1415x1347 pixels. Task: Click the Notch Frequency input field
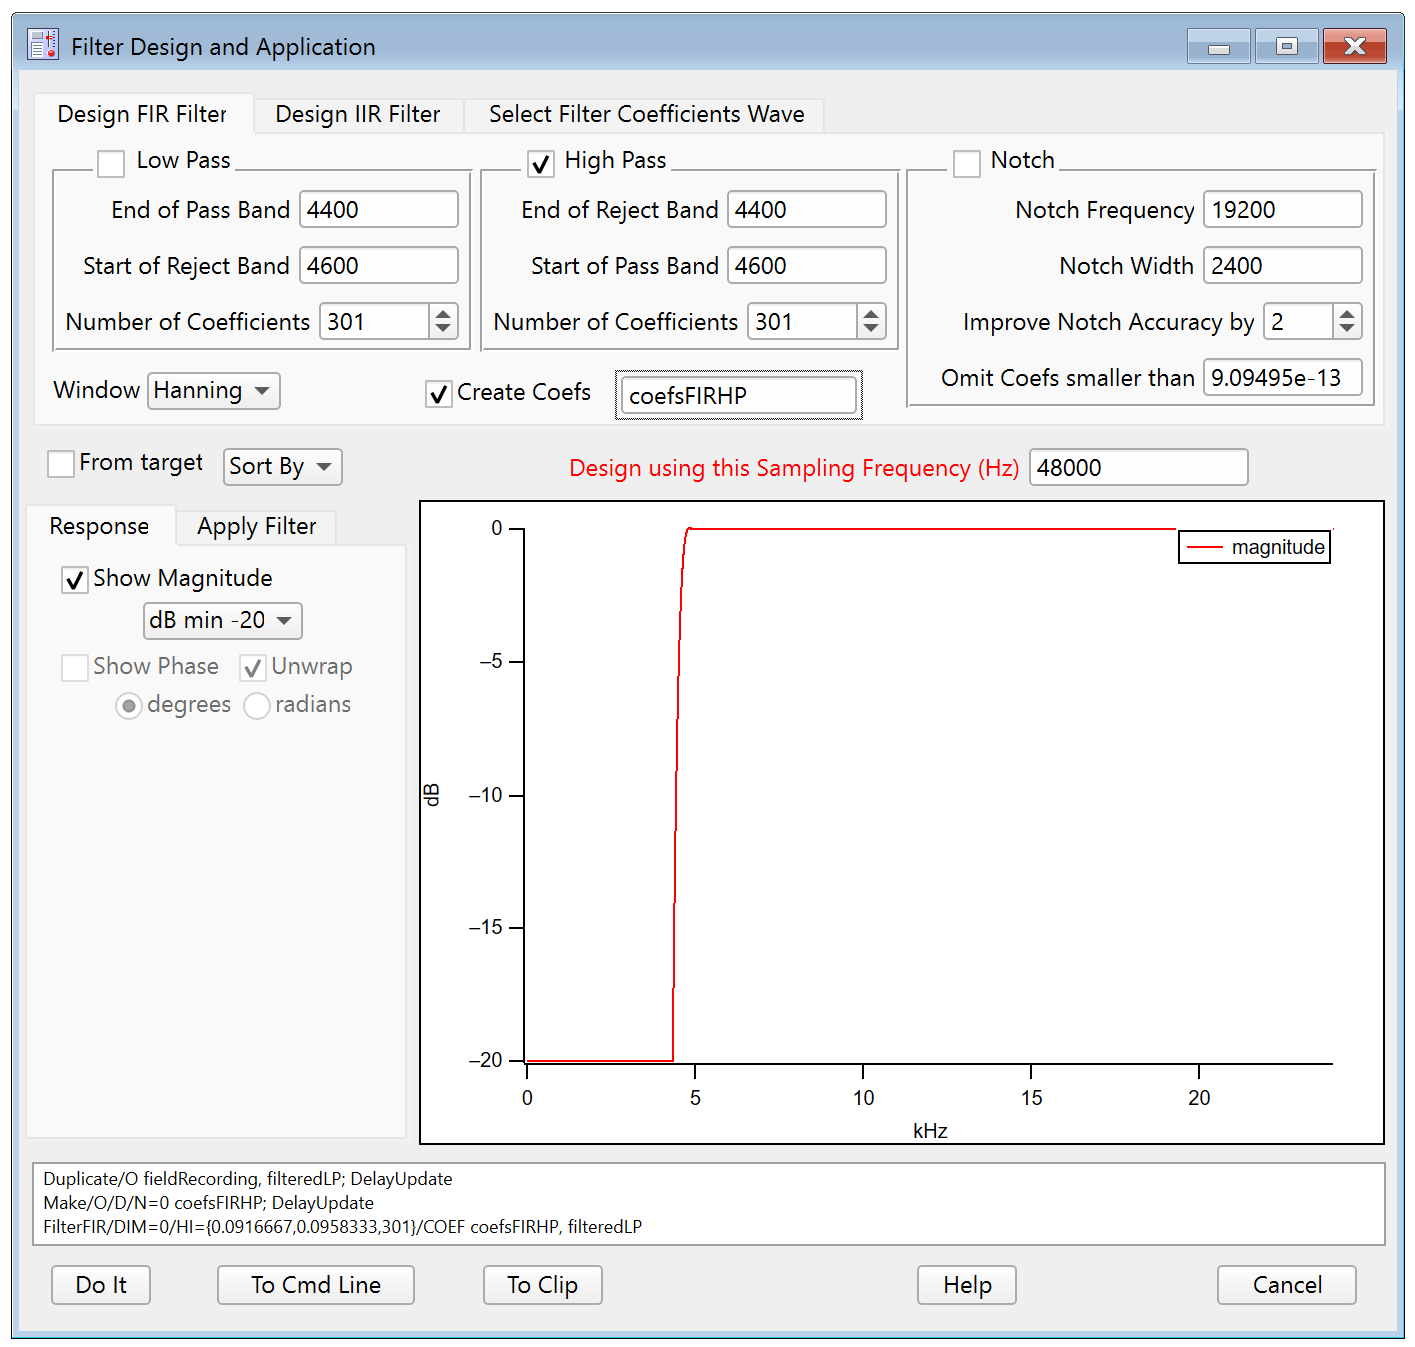[x=1282, y=210]
